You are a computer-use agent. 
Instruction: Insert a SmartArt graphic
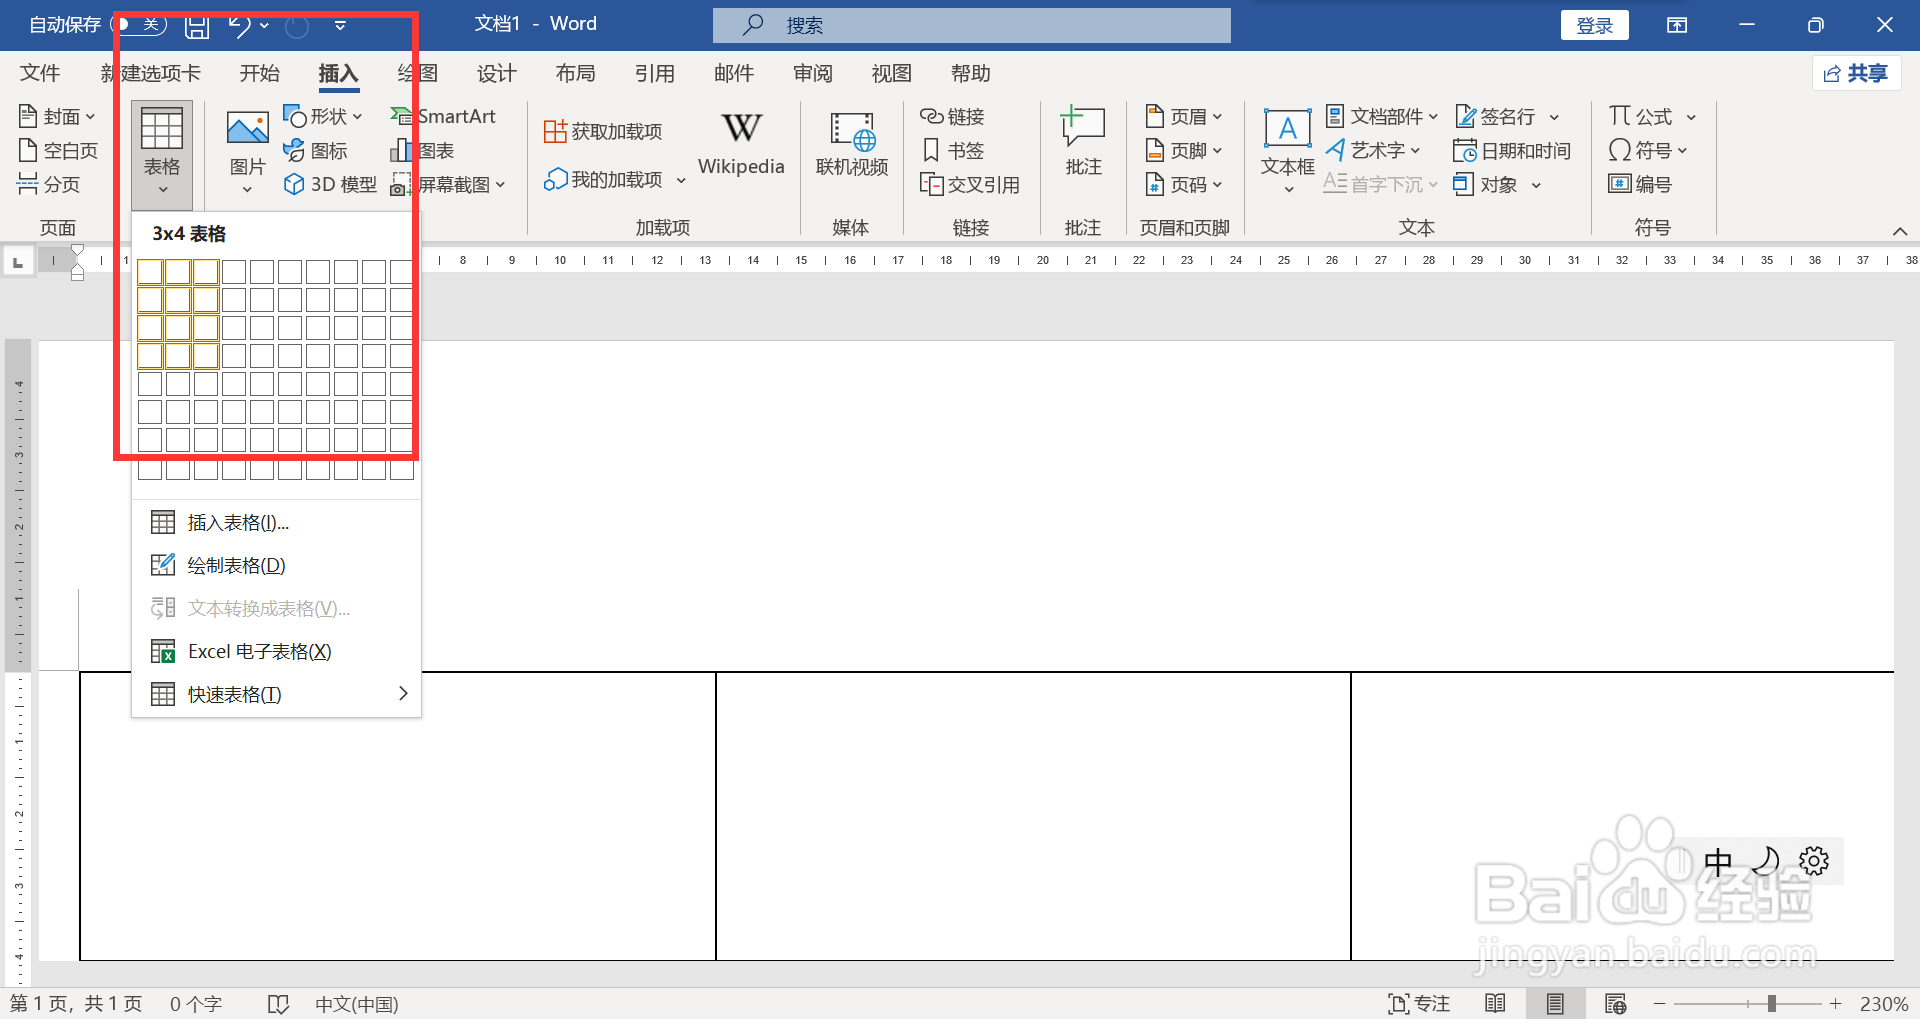pos(443,116)
